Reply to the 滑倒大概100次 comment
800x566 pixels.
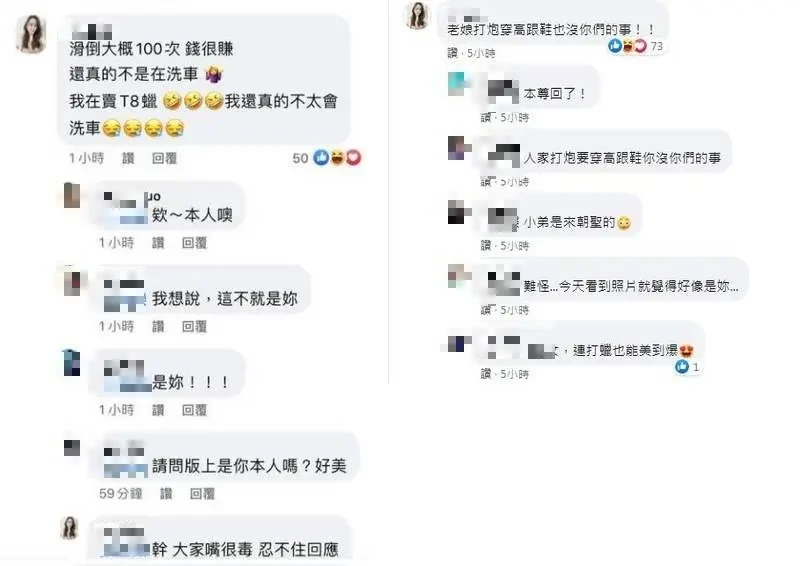click(164, 158)
